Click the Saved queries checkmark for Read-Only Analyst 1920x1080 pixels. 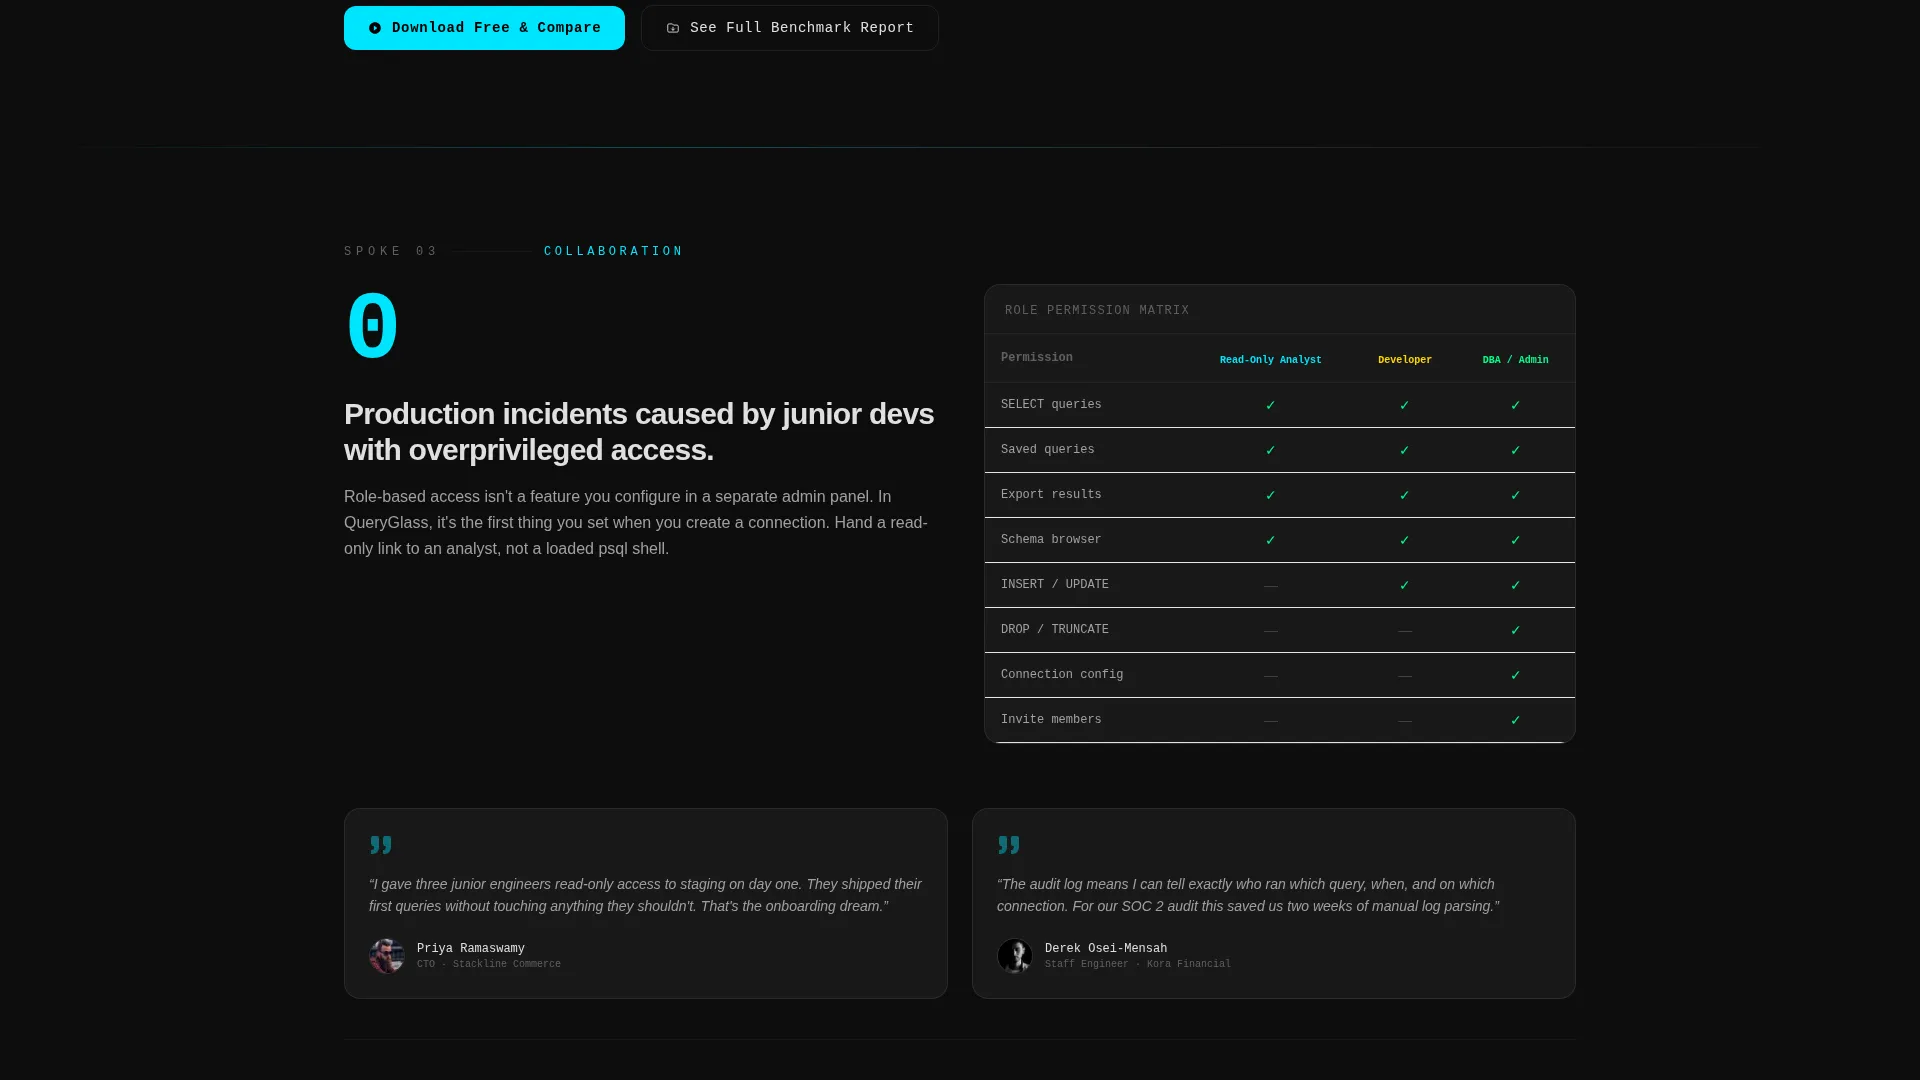1270,450
